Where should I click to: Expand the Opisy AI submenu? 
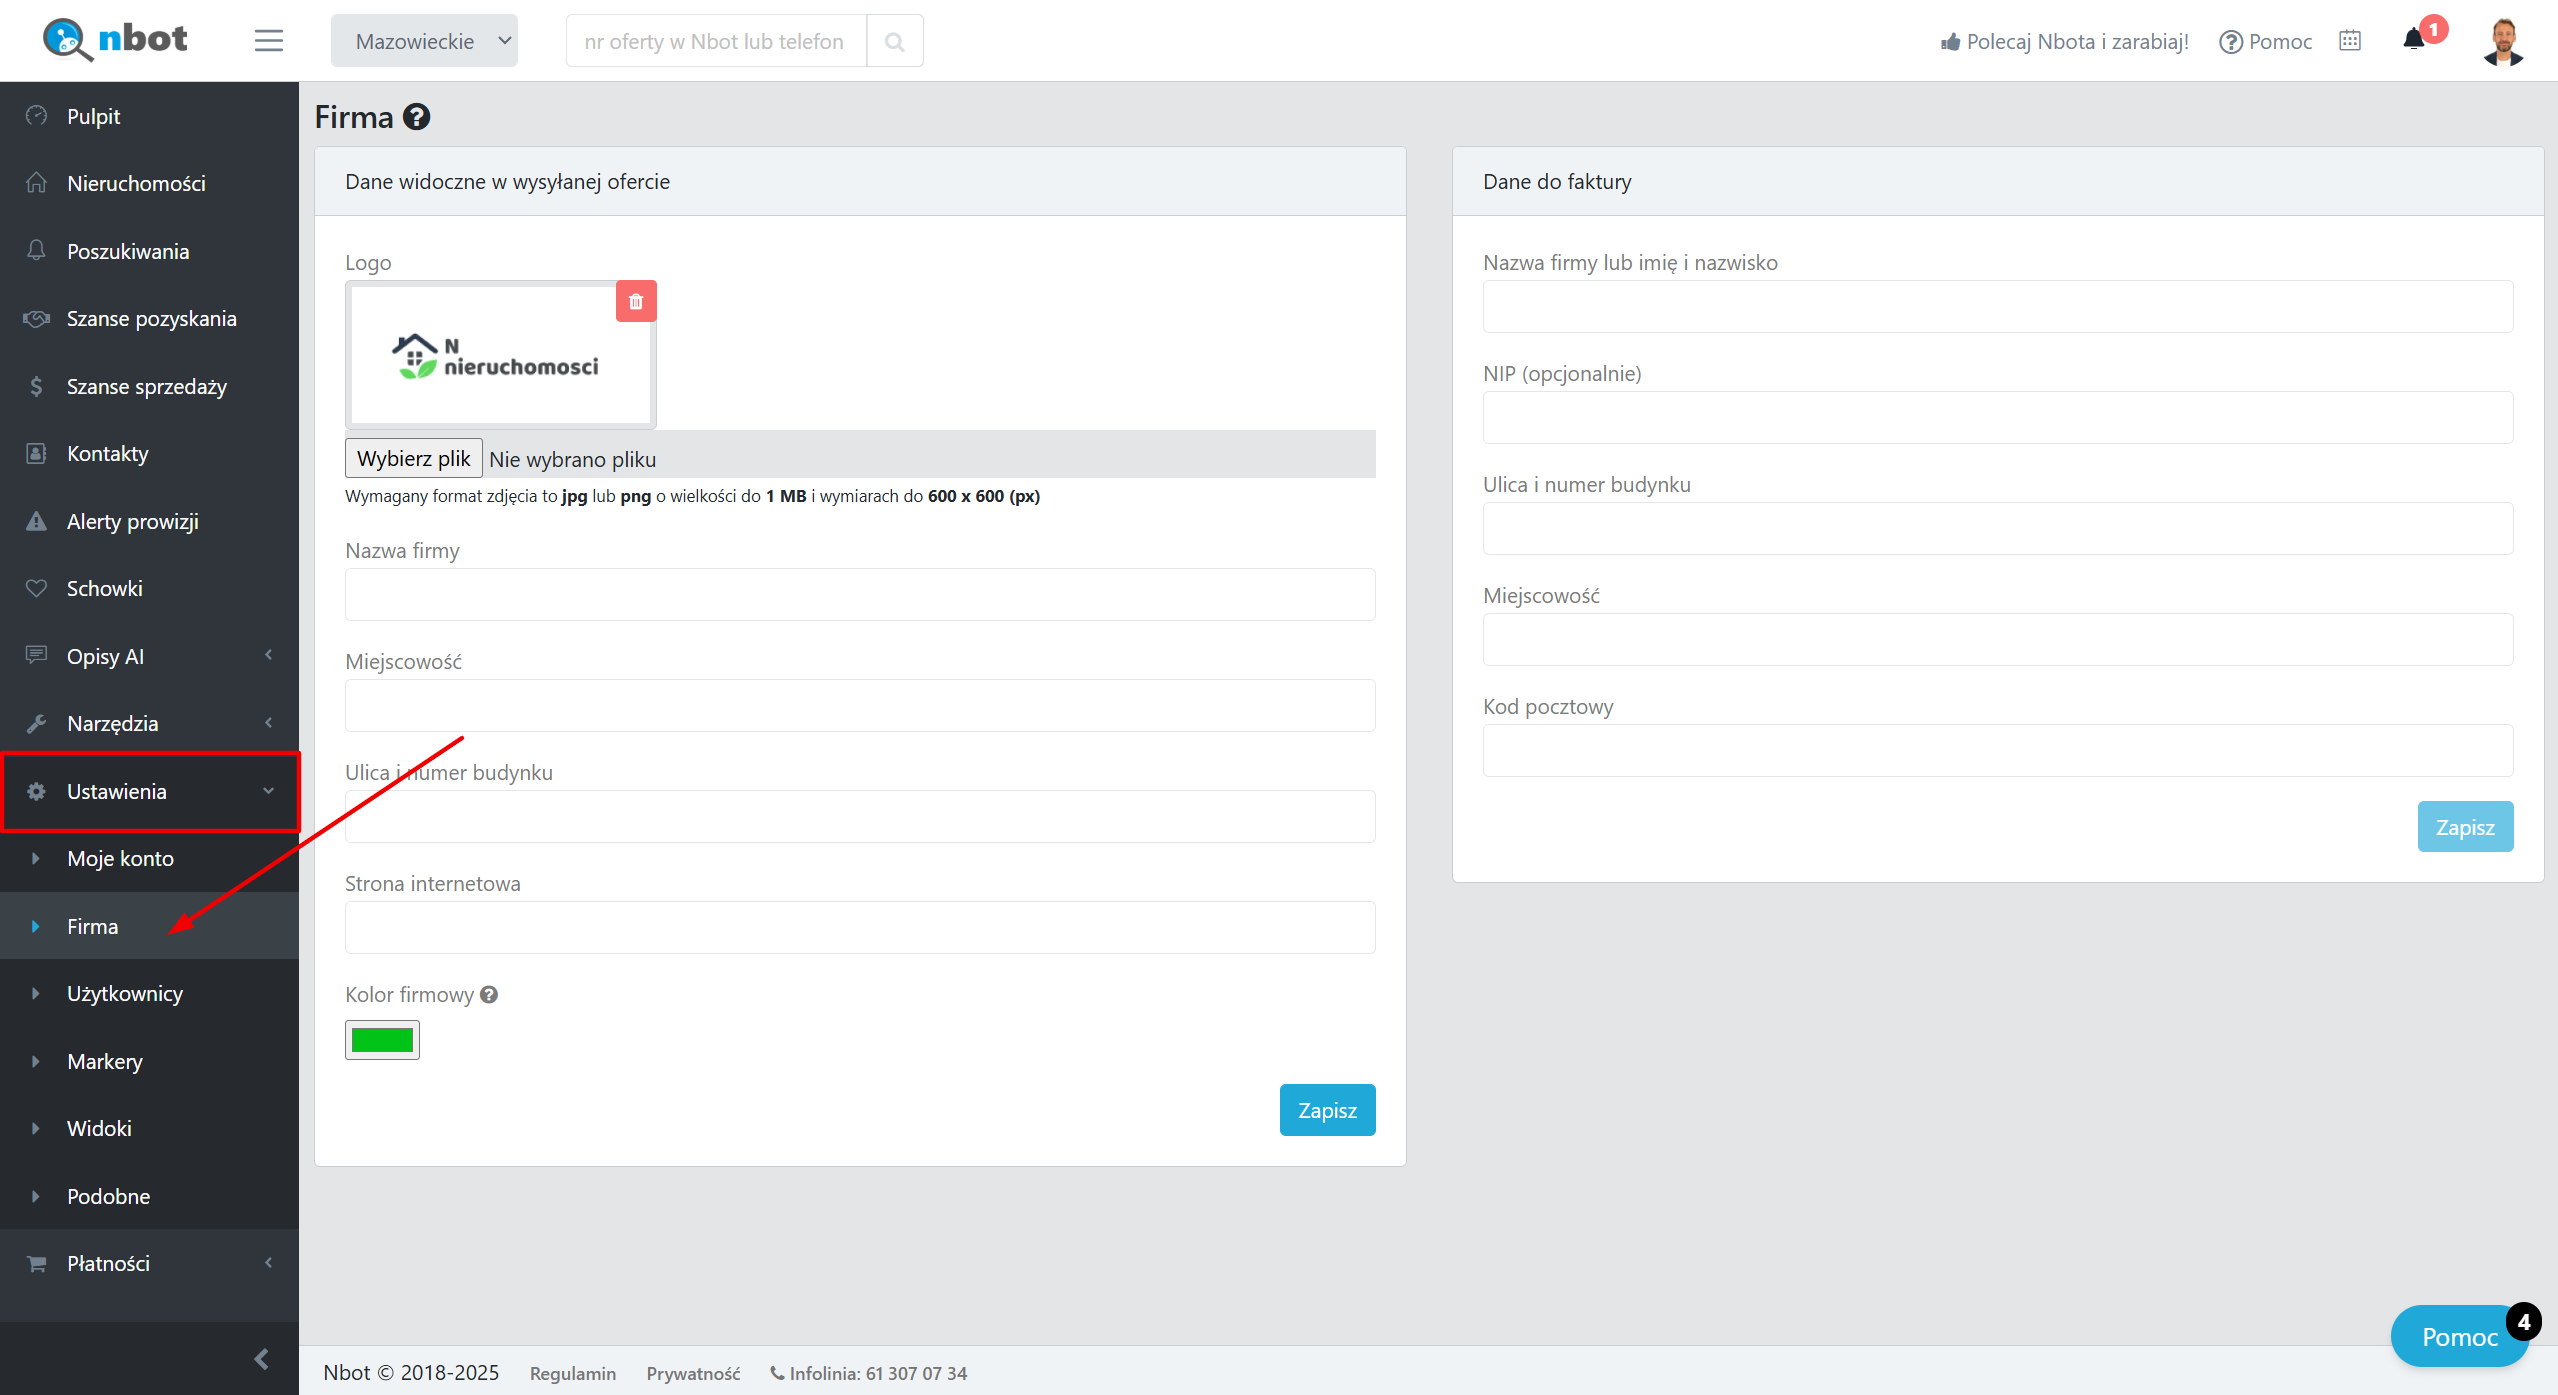[x=150, y=656]
